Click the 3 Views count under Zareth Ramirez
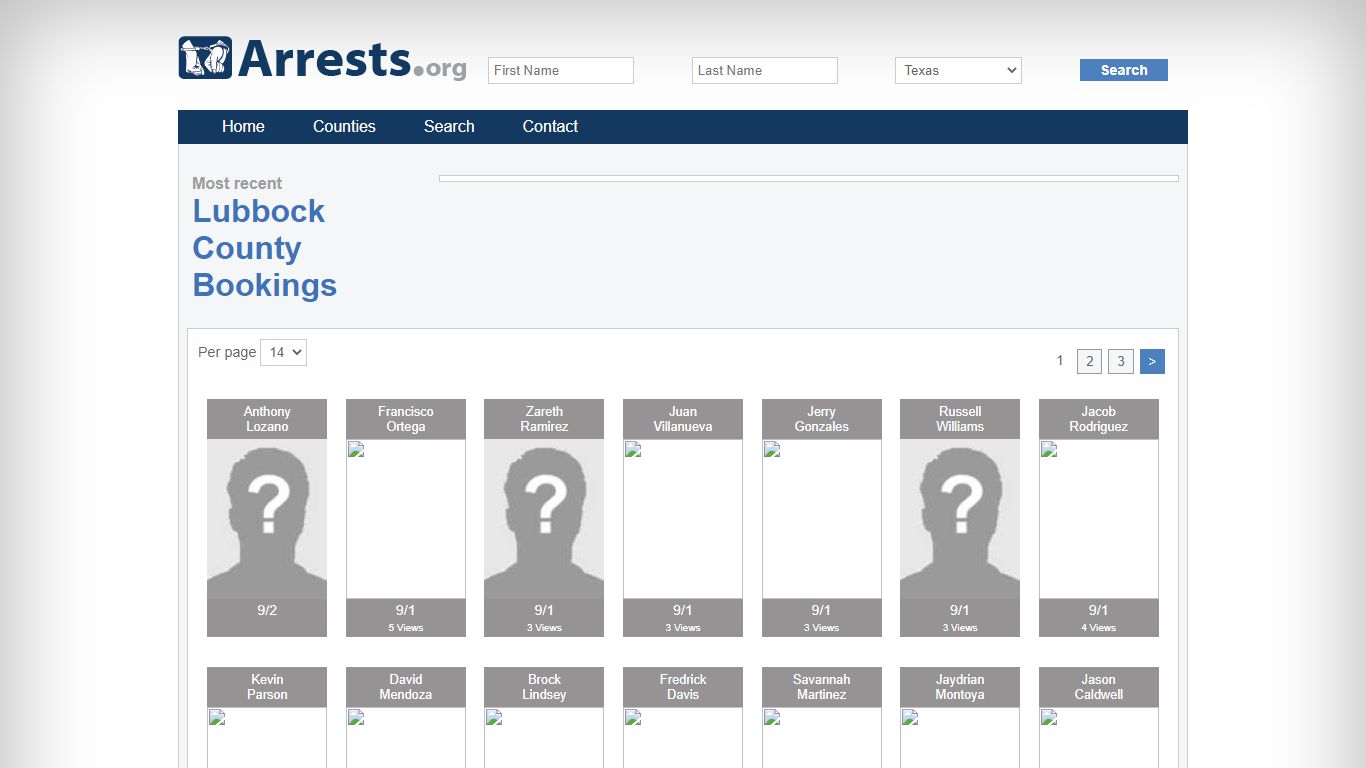1366x768 pixels. coord(544,628)
